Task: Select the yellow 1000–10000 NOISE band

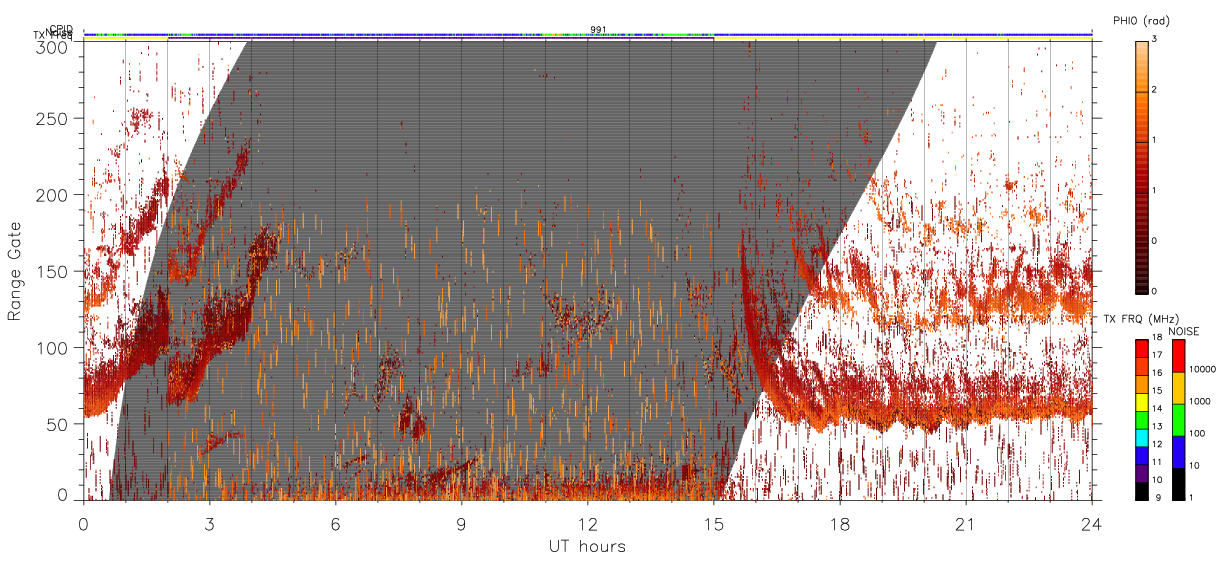Action: 1179,388
